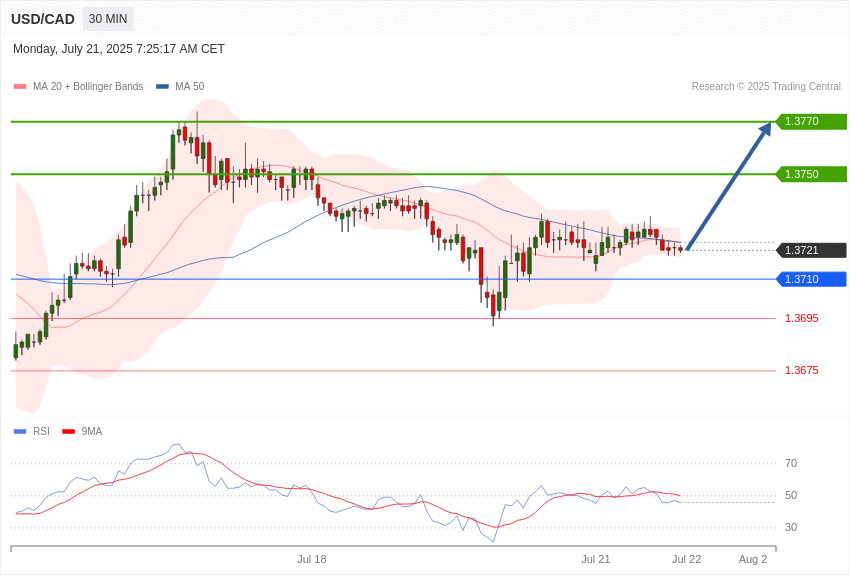Image resolution: width=850 pixels, height=576 pixels.
Task: Click the date and time stamp text
Action: [119, 49]
